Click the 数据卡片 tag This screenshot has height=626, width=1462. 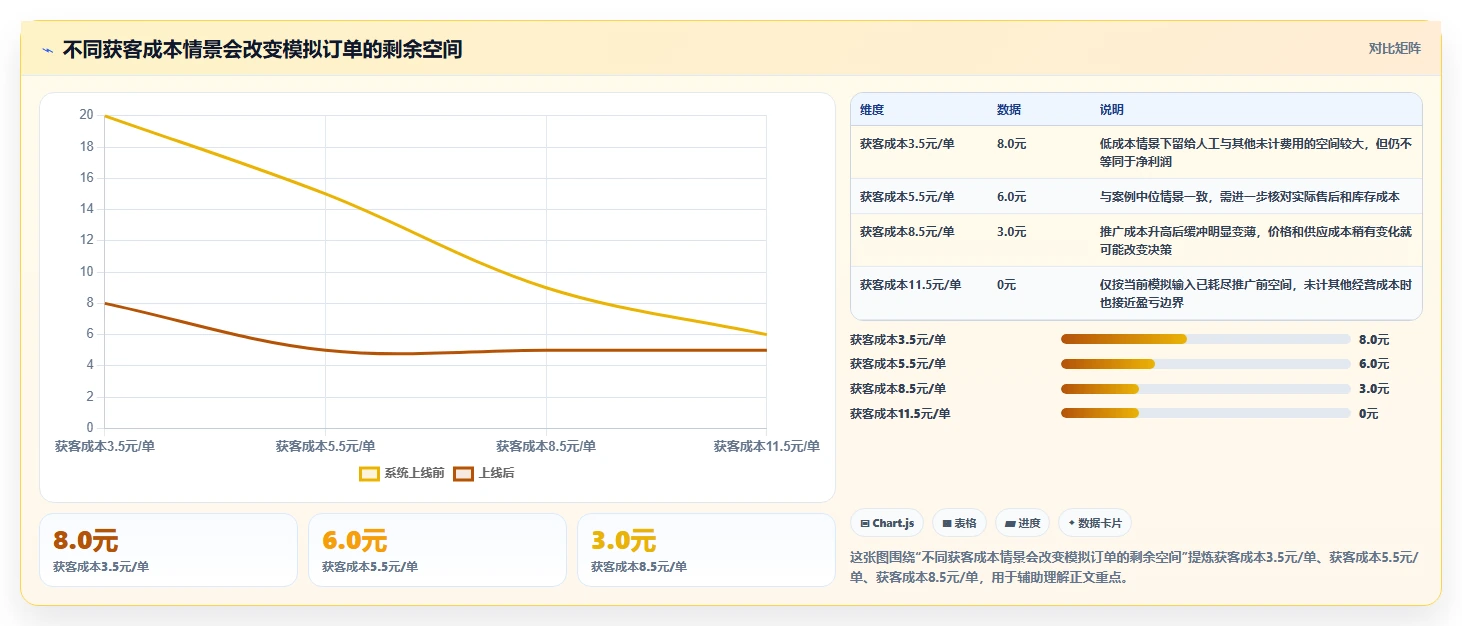[1095, 523]
